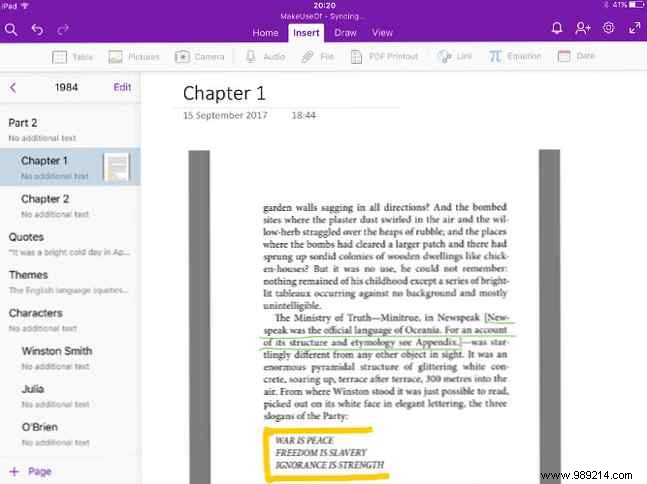Open the Part 2 page
This screenshot has height=484, width=647.
point(70,130)
